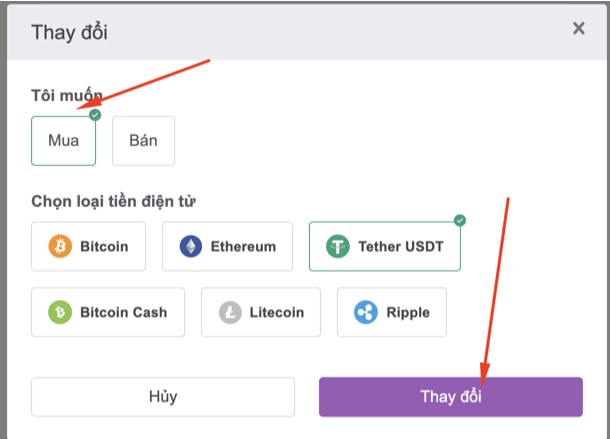Viewport: 610px width, 439px height.
Task: Choose Bitcoin as the cryptocurrency
Action: tap(88, 246)
